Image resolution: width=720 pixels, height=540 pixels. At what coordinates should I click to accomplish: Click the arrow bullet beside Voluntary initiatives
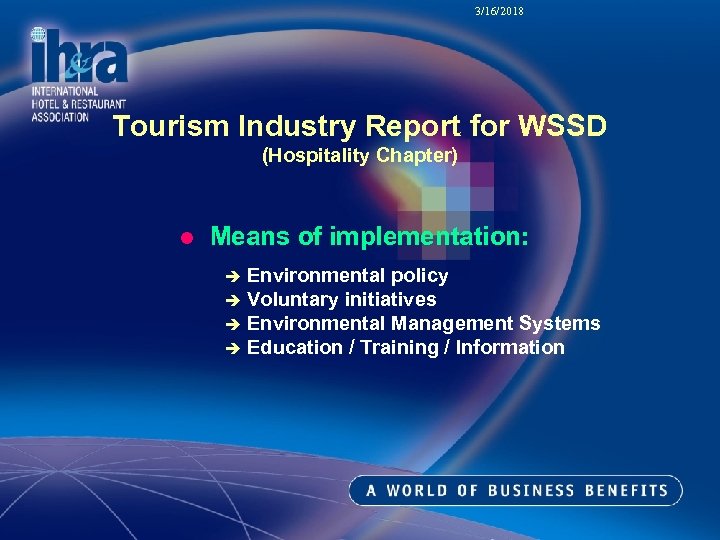(x=233, y=301)
